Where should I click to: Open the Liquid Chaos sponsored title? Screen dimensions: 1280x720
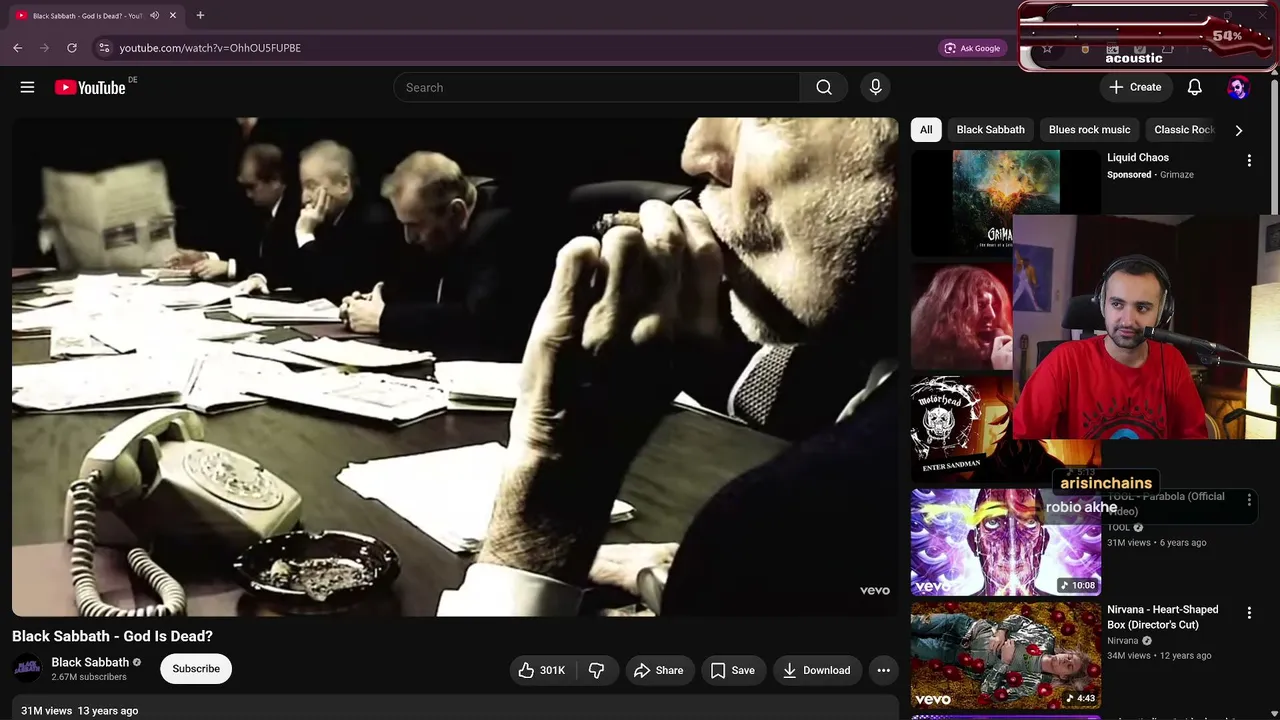pos(1138,157)
